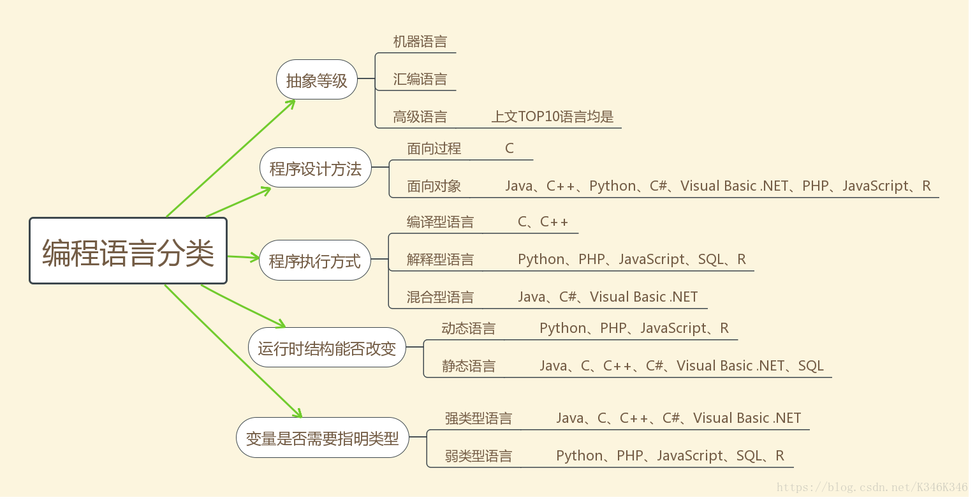
Task: Click the language list beside 混合型语言
Action: [608, 297]
